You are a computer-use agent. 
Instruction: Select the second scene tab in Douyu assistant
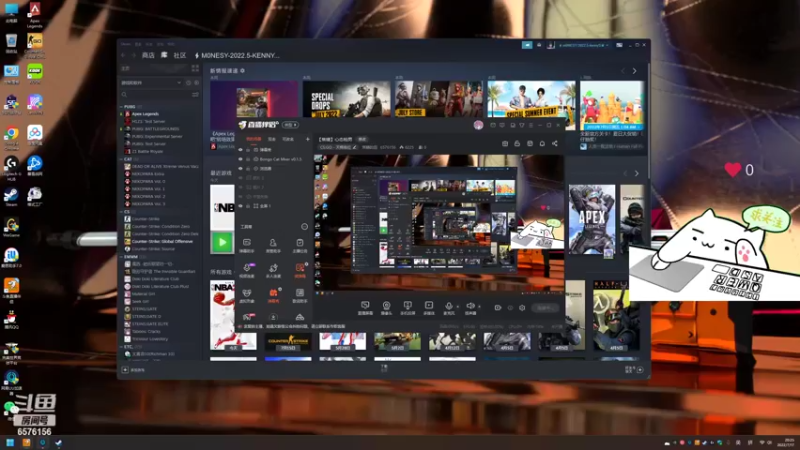click(272, 139)
